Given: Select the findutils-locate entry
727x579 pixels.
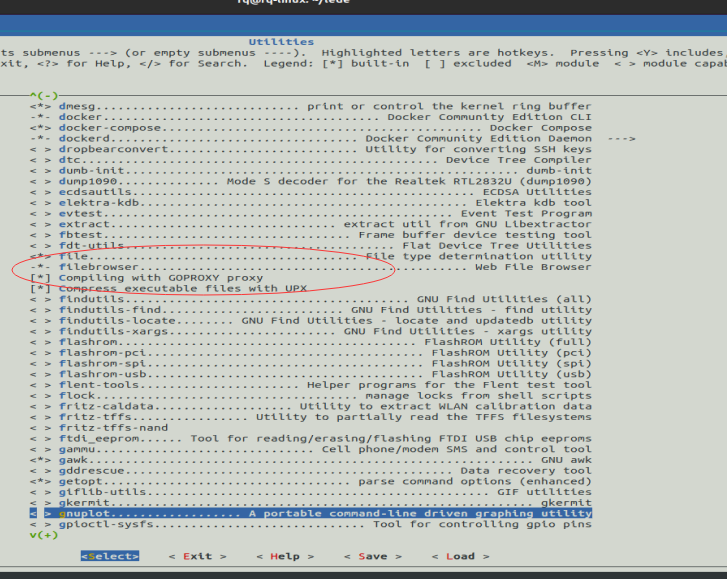Looking at the screenshot, I should pyautogui.click(x=311, y=321).
